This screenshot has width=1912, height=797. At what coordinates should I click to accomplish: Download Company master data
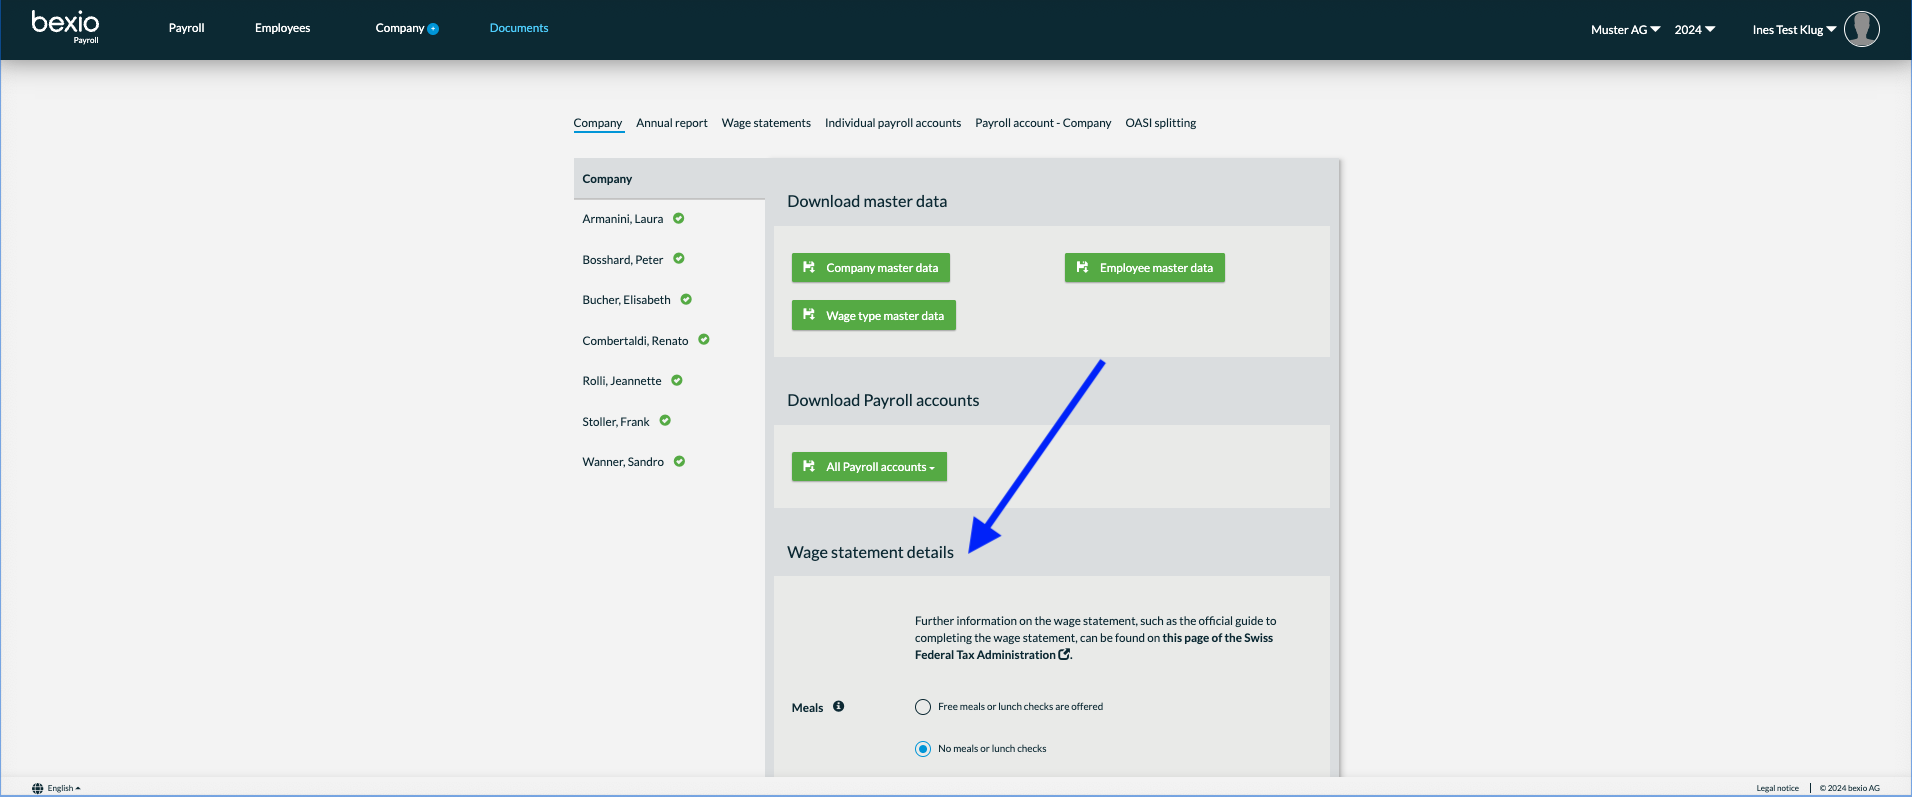tap(871, 268)
